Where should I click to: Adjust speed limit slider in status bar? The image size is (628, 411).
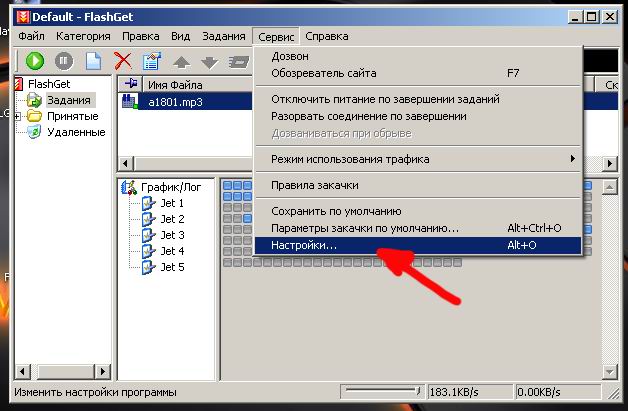coord(382,391)
